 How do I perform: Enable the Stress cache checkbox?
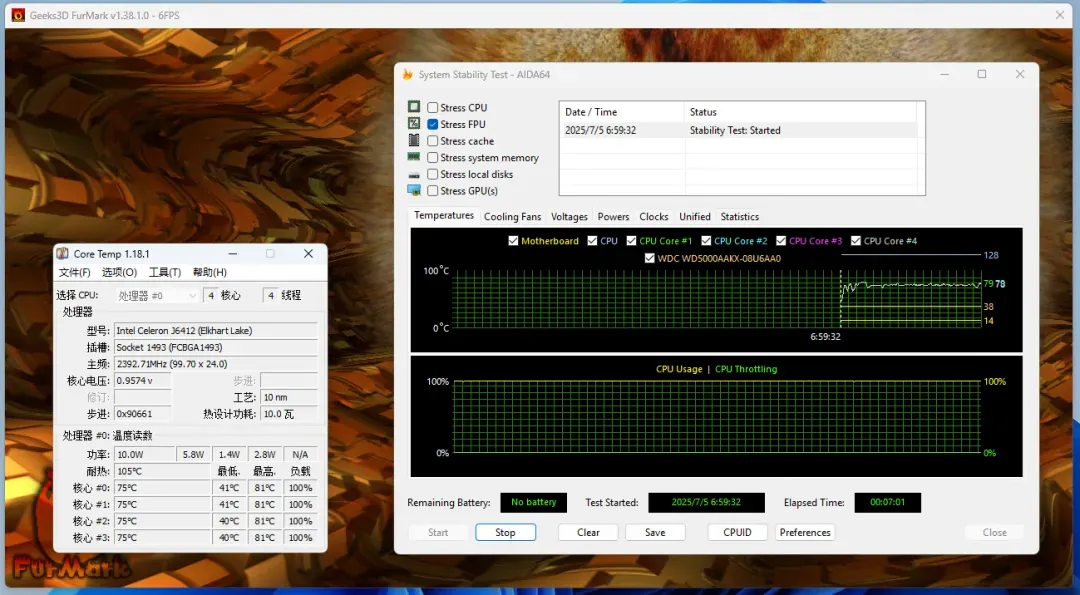(x=433, y=140)
